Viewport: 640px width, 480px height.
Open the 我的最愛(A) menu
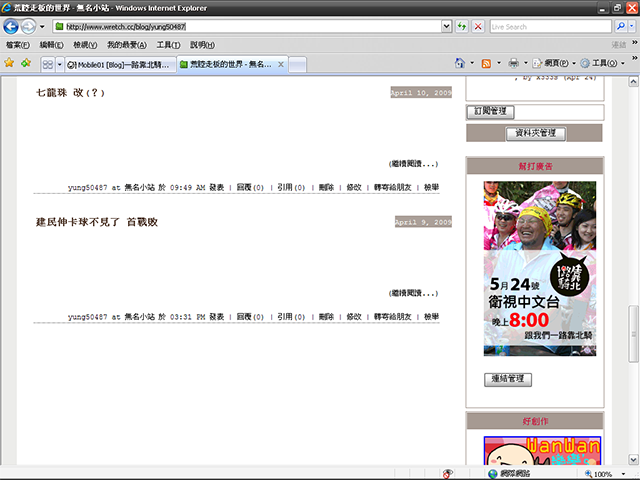pyautogui.click(x=127, y=45)
